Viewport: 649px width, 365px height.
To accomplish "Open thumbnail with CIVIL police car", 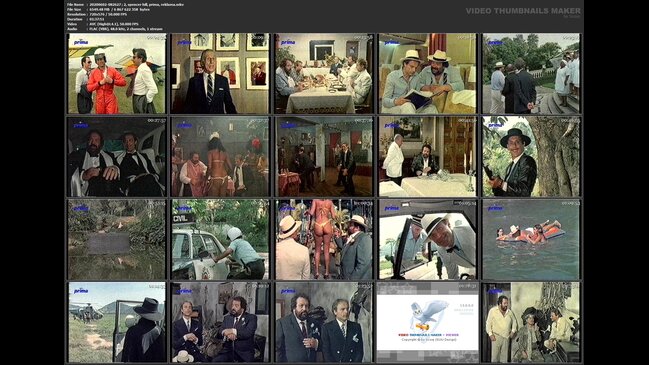I will tap(220, 240).
